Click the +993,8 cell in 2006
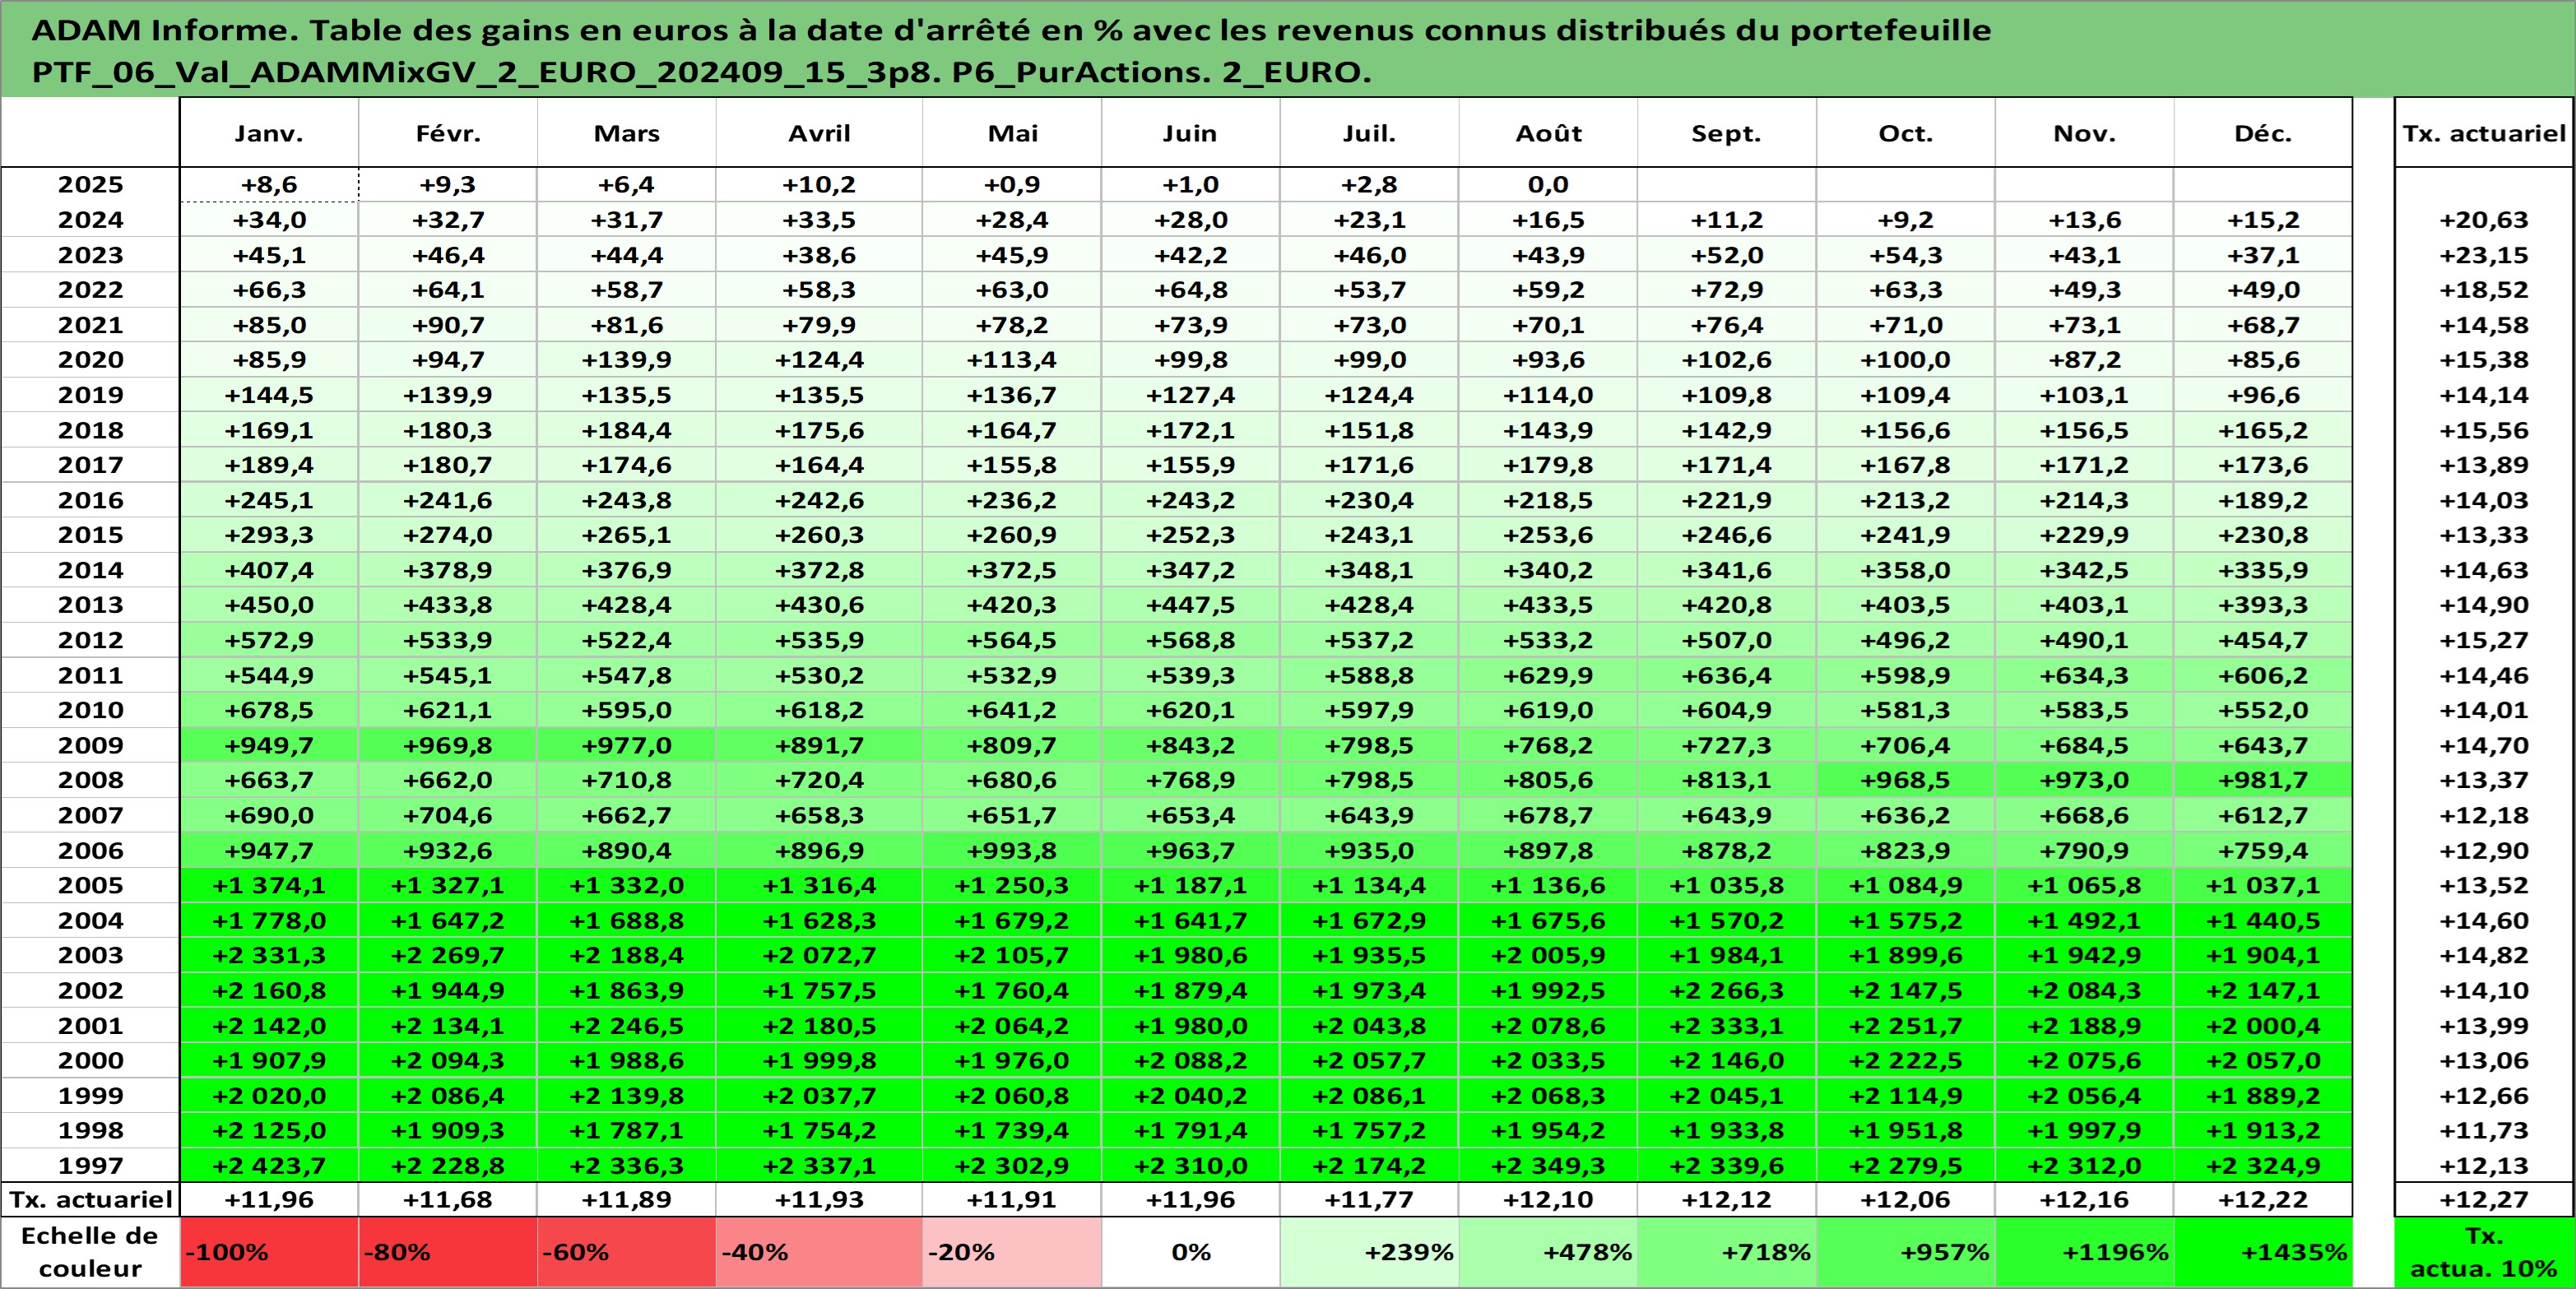The image size is (2576, 1289). coord(1012,850)
